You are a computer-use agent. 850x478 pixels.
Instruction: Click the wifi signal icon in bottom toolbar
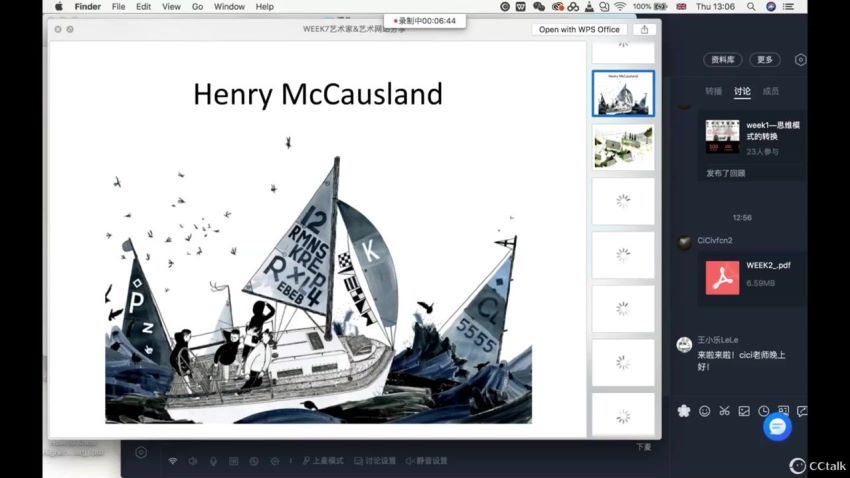tap(172, 461)
